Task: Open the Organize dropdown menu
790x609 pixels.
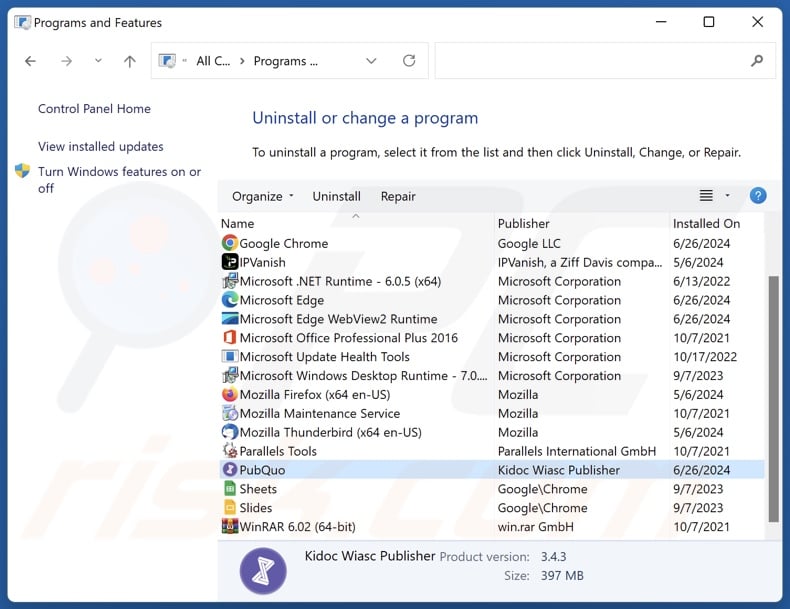Action: click(263, 196)
